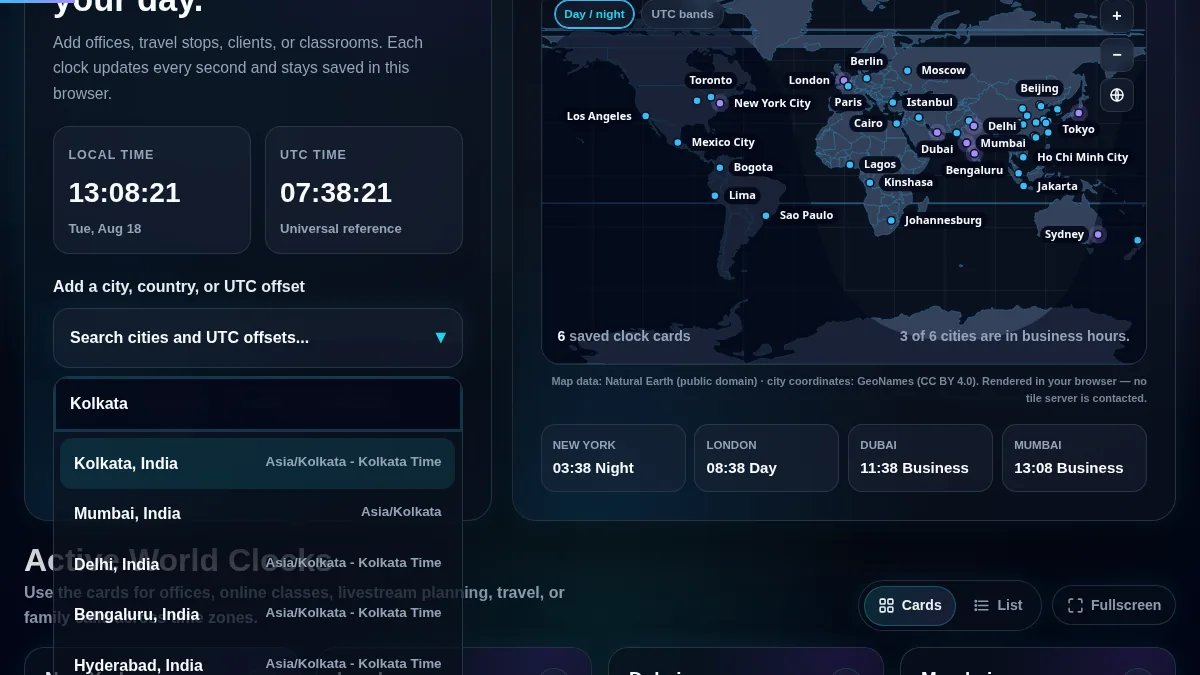Click the New York City map marker
1200x675 pixels.
coord(719,103)
